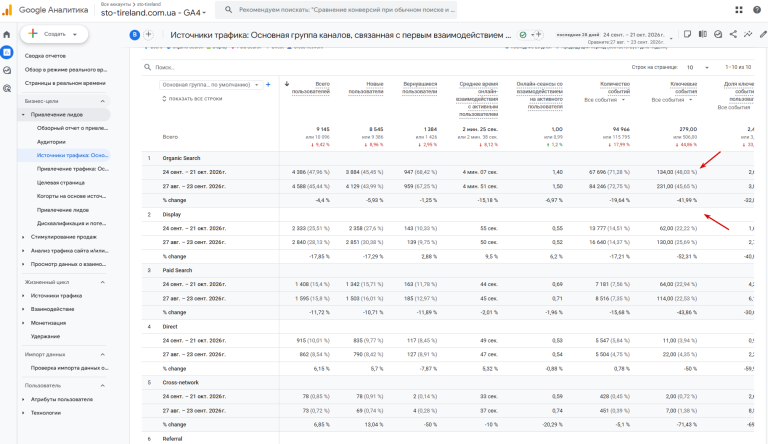Open the Reports bar chart sidebar icon
768x444 pixels.
click(x=7, y=52)
